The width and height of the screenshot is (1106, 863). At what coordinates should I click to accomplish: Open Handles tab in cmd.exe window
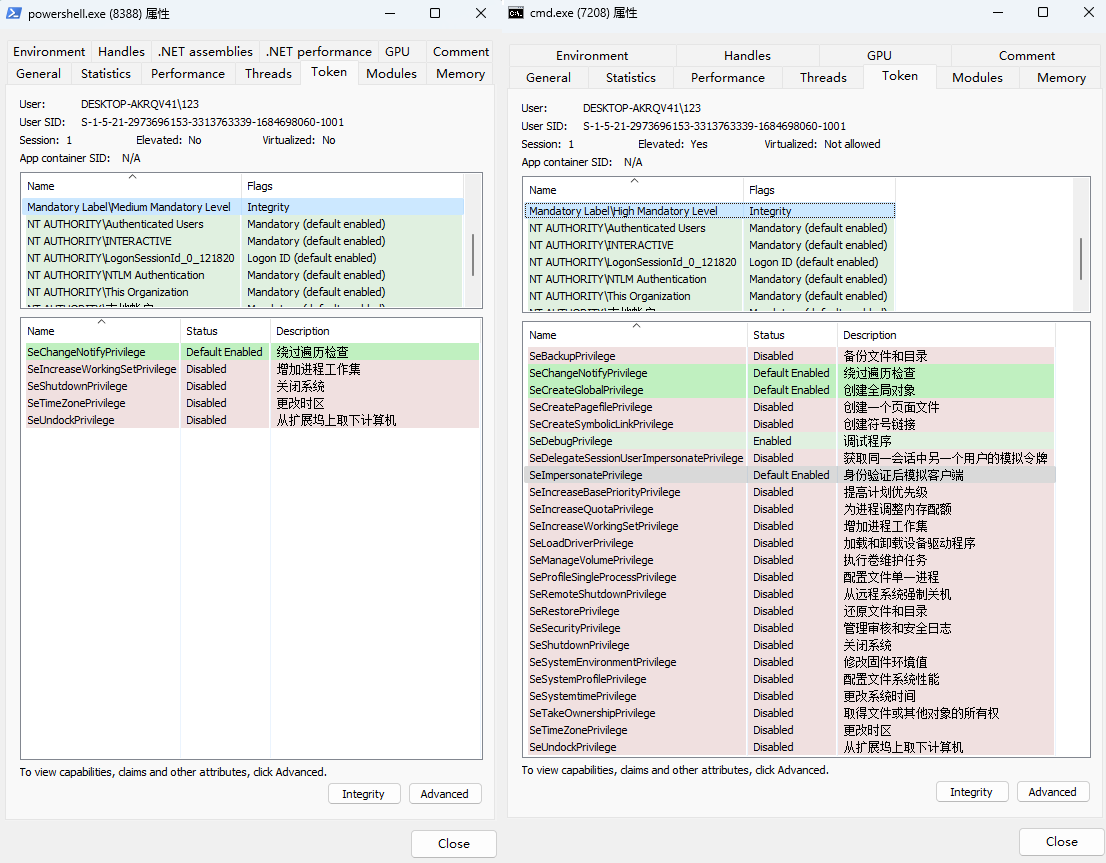point(747,55)
